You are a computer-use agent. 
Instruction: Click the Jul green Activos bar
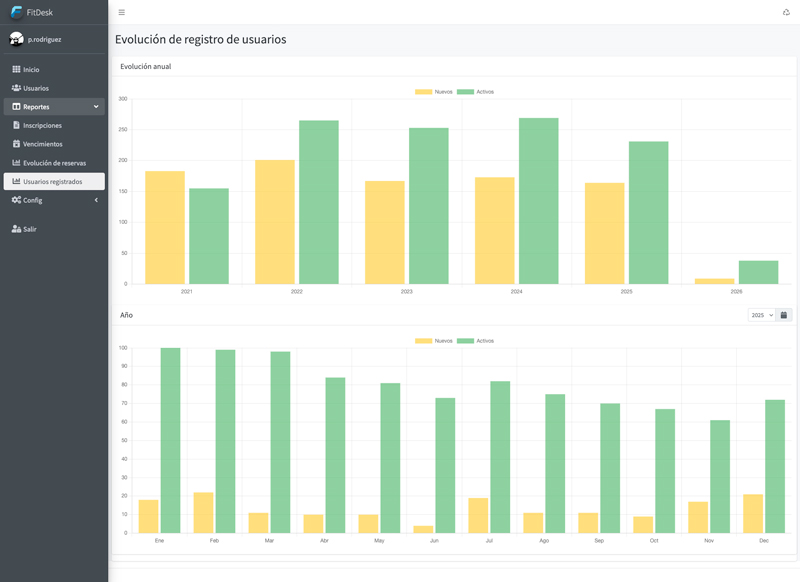click(x=500, y=457)
